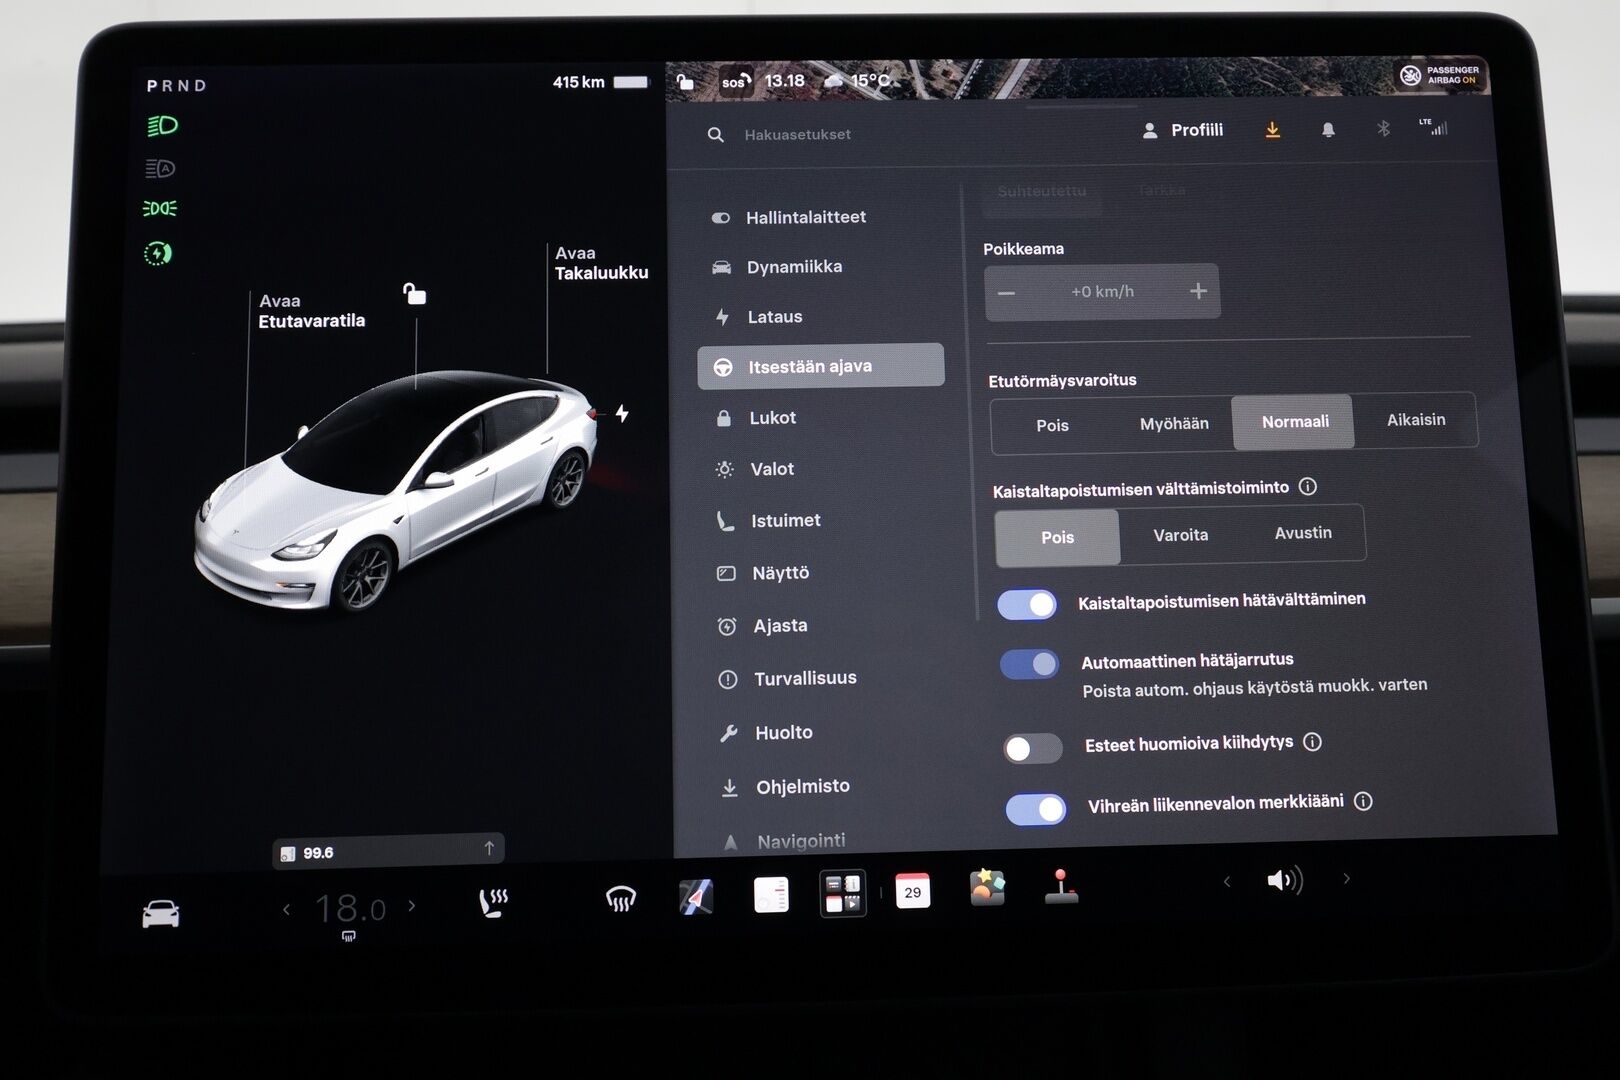Tap the auto high beam icon
Screen dimensions: 1620x1080
(160, 168)
